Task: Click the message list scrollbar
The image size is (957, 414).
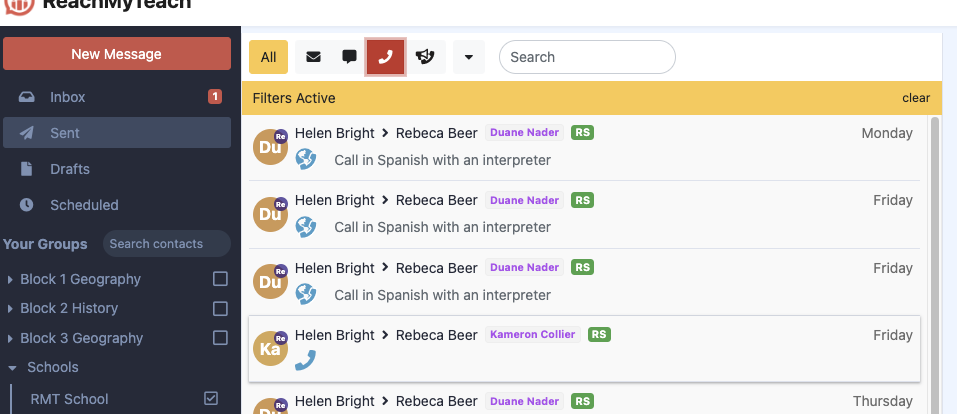Action: (935, 250)
